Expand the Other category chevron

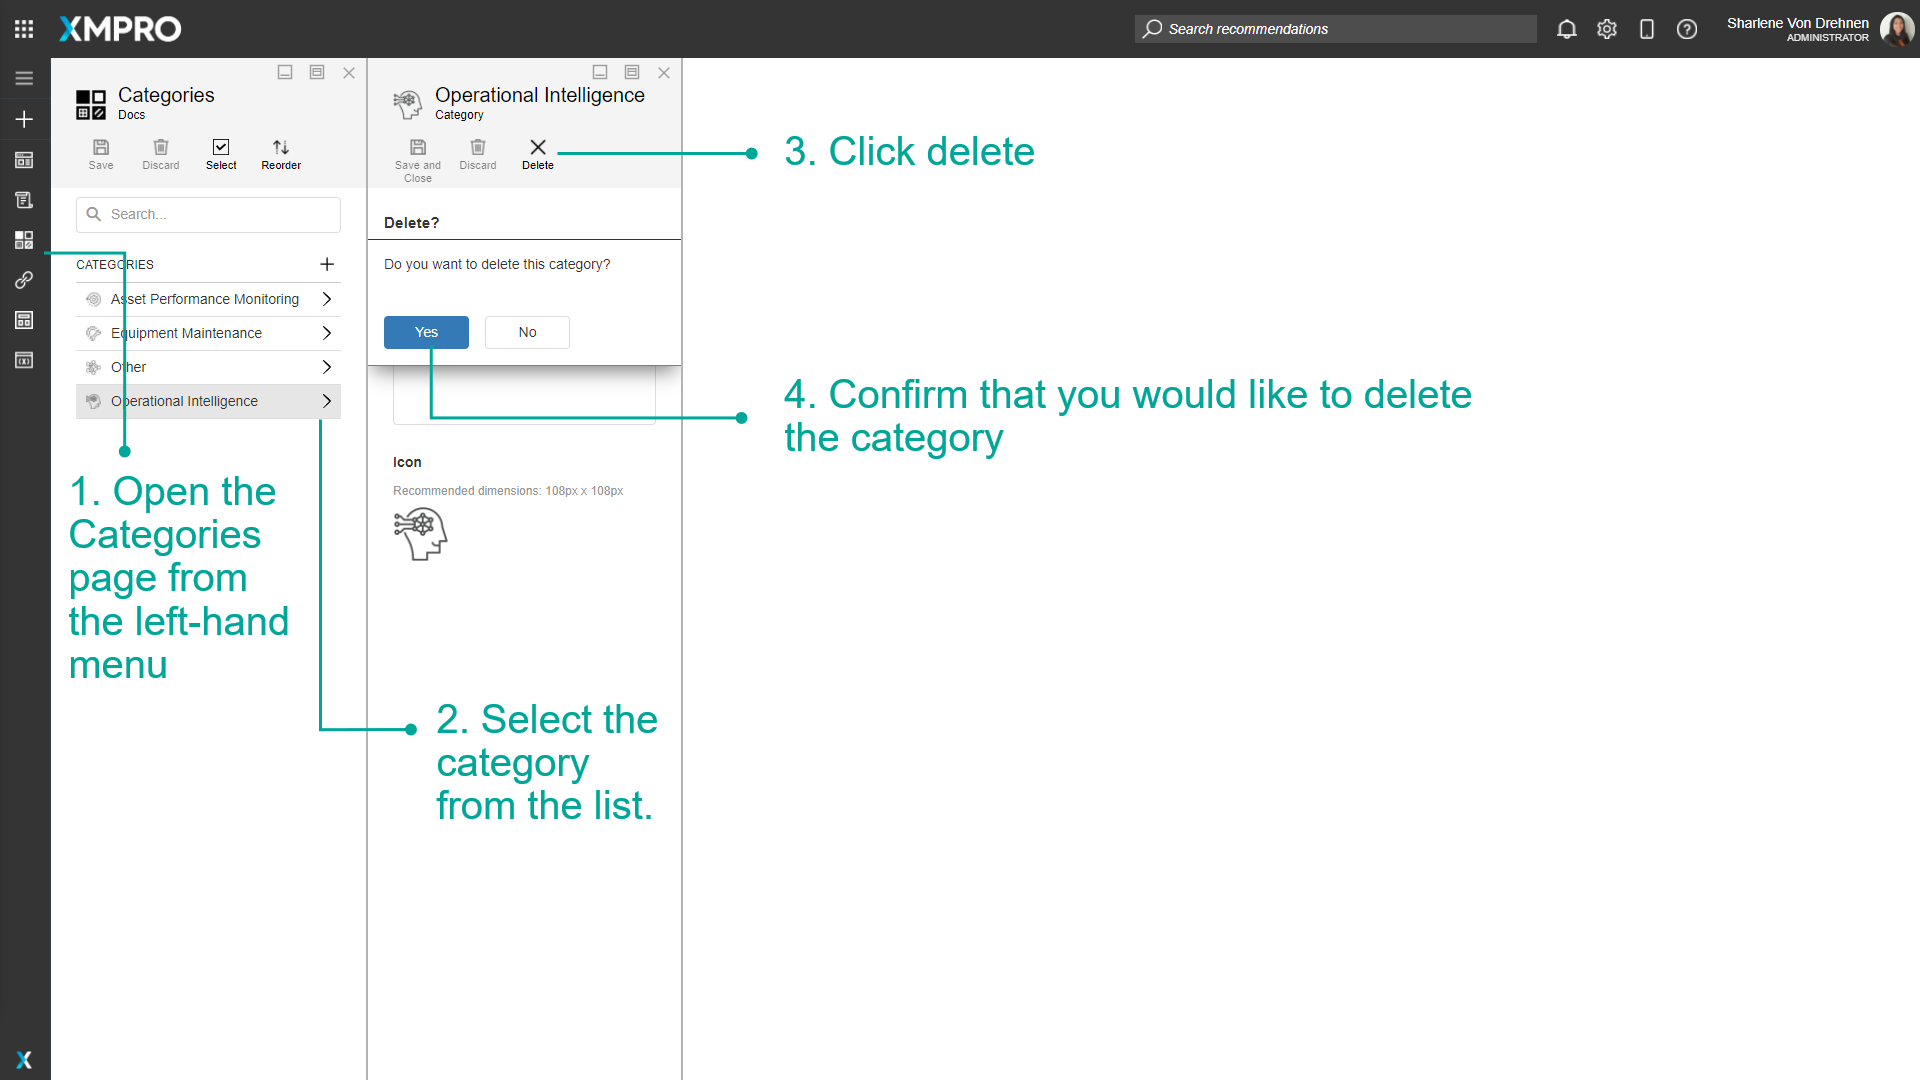327,367
